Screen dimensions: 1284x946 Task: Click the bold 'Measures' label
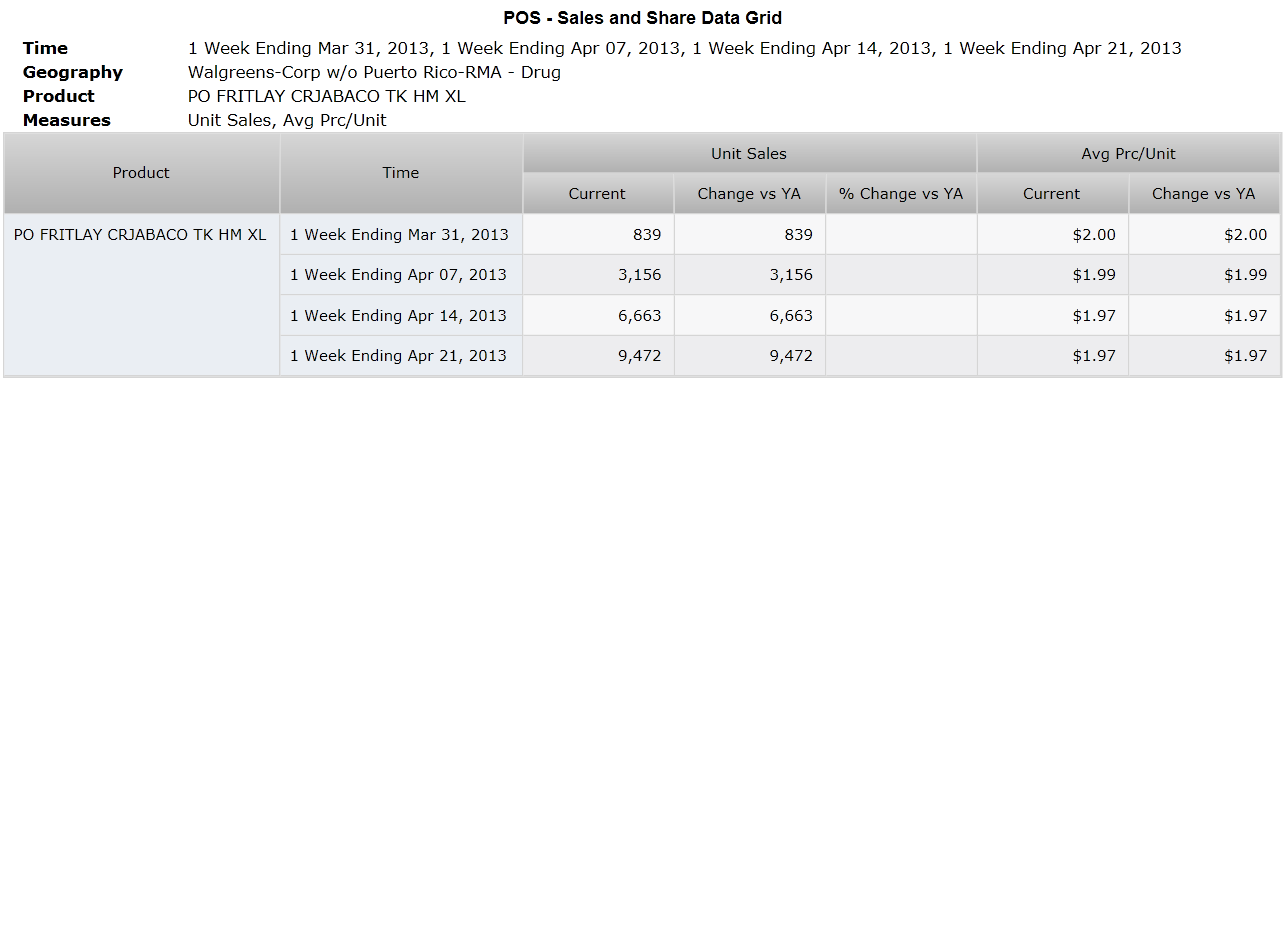(x=67, y=120)
